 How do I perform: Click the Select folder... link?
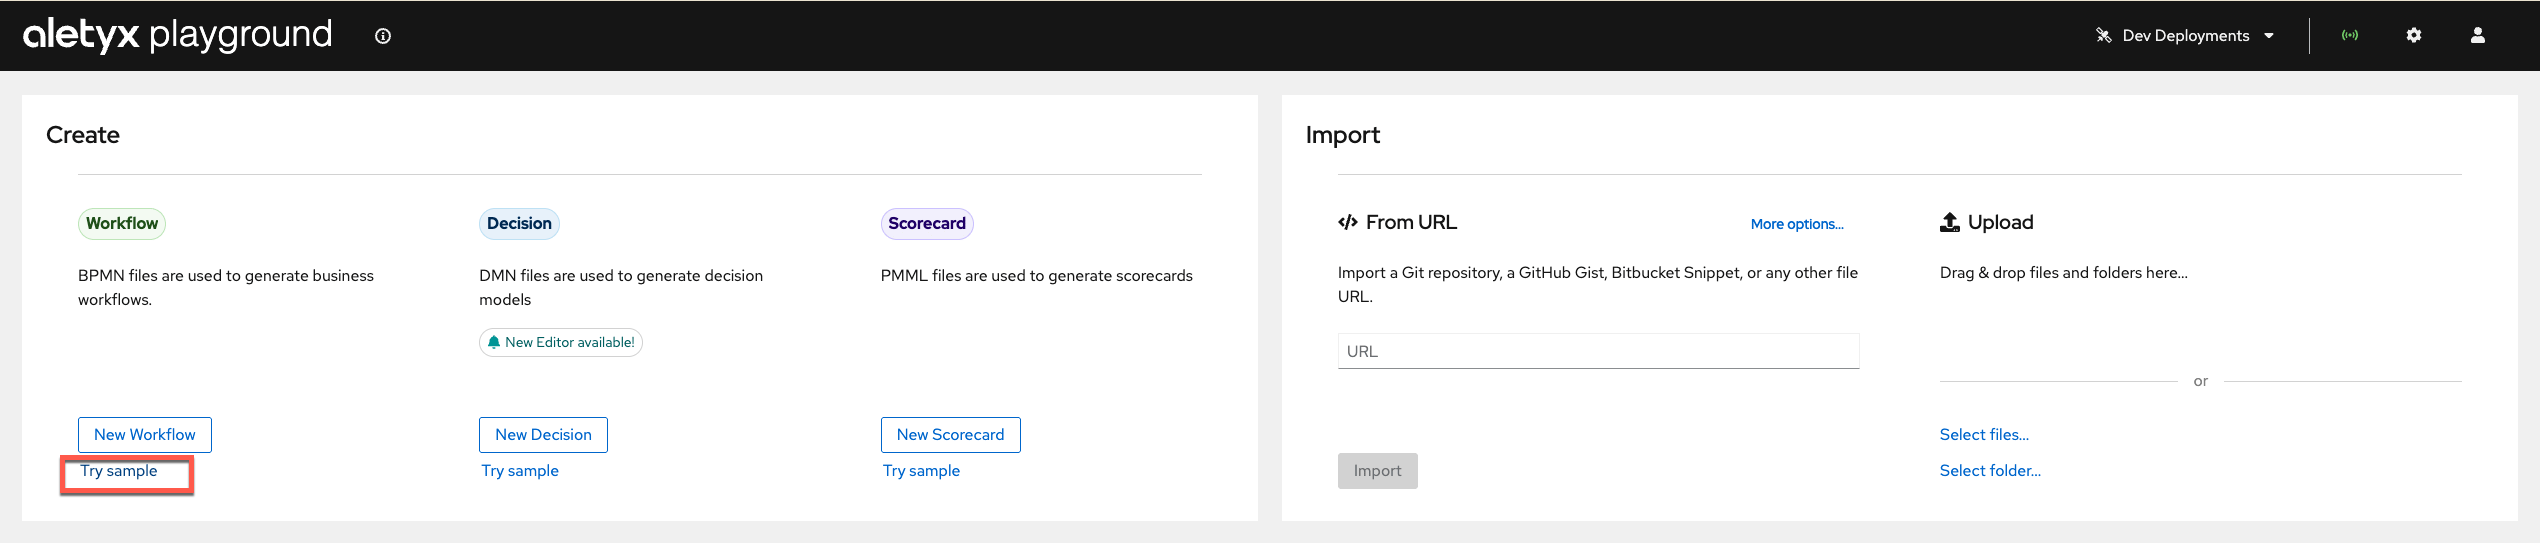(1990, 471)
